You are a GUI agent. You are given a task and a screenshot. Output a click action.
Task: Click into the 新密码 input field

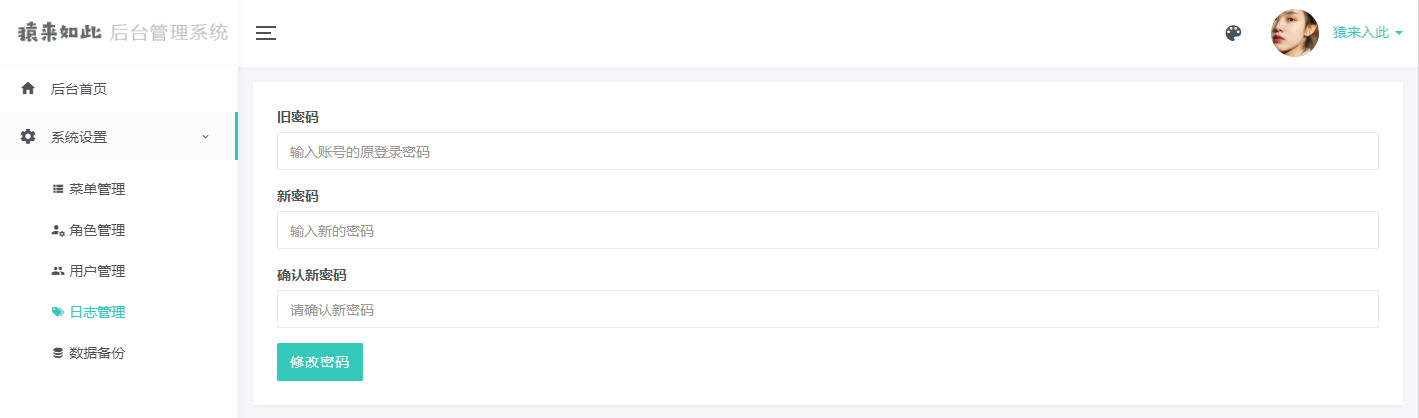[x=827, y=230]
